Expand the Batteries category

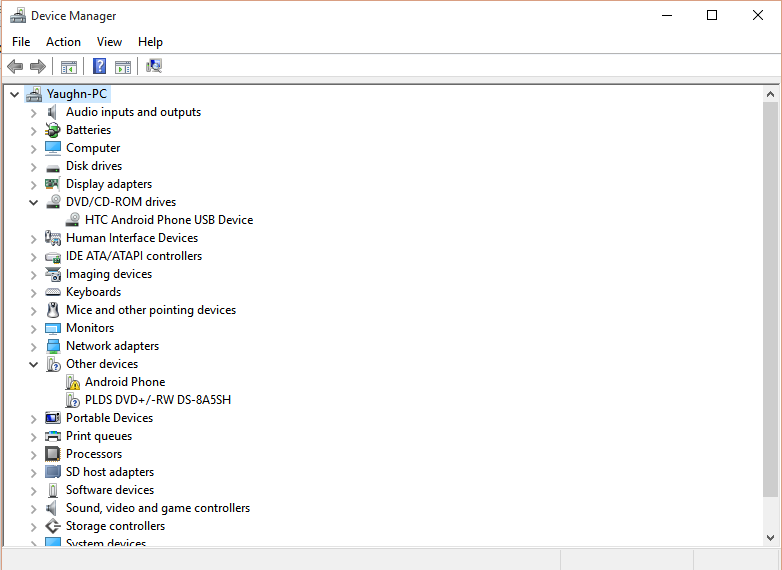point(33,131)
